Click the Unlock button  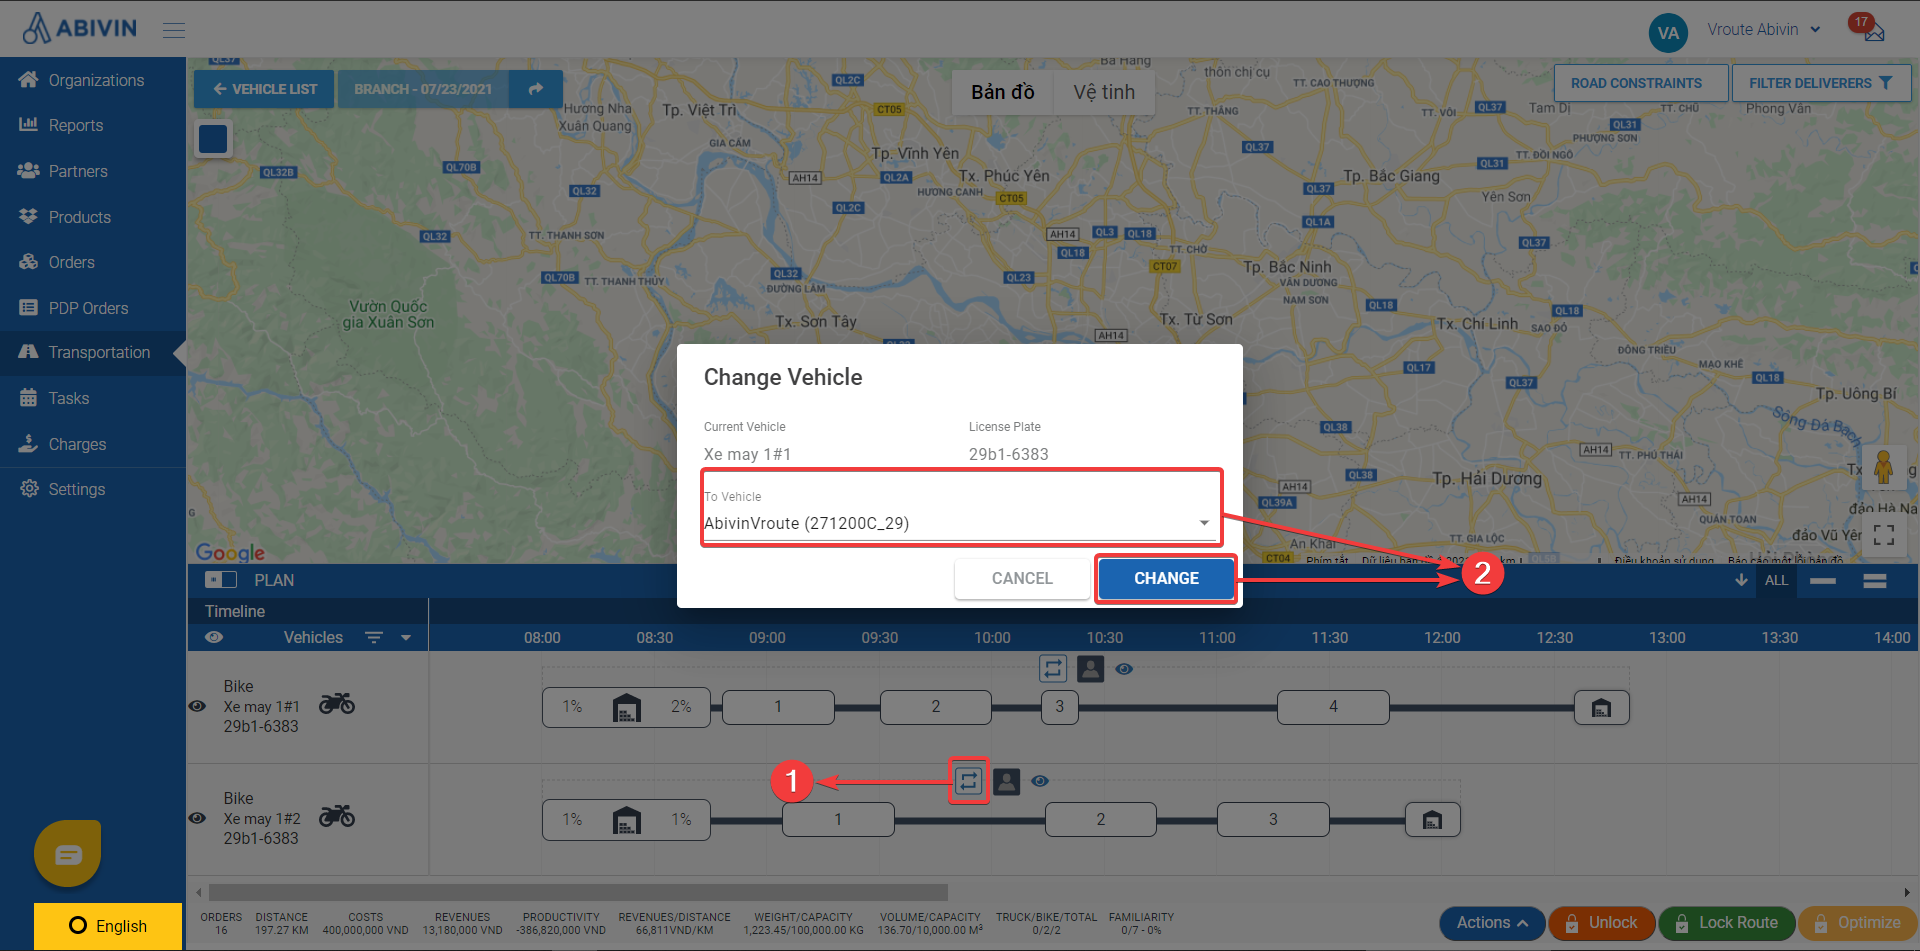[1601, 923]
